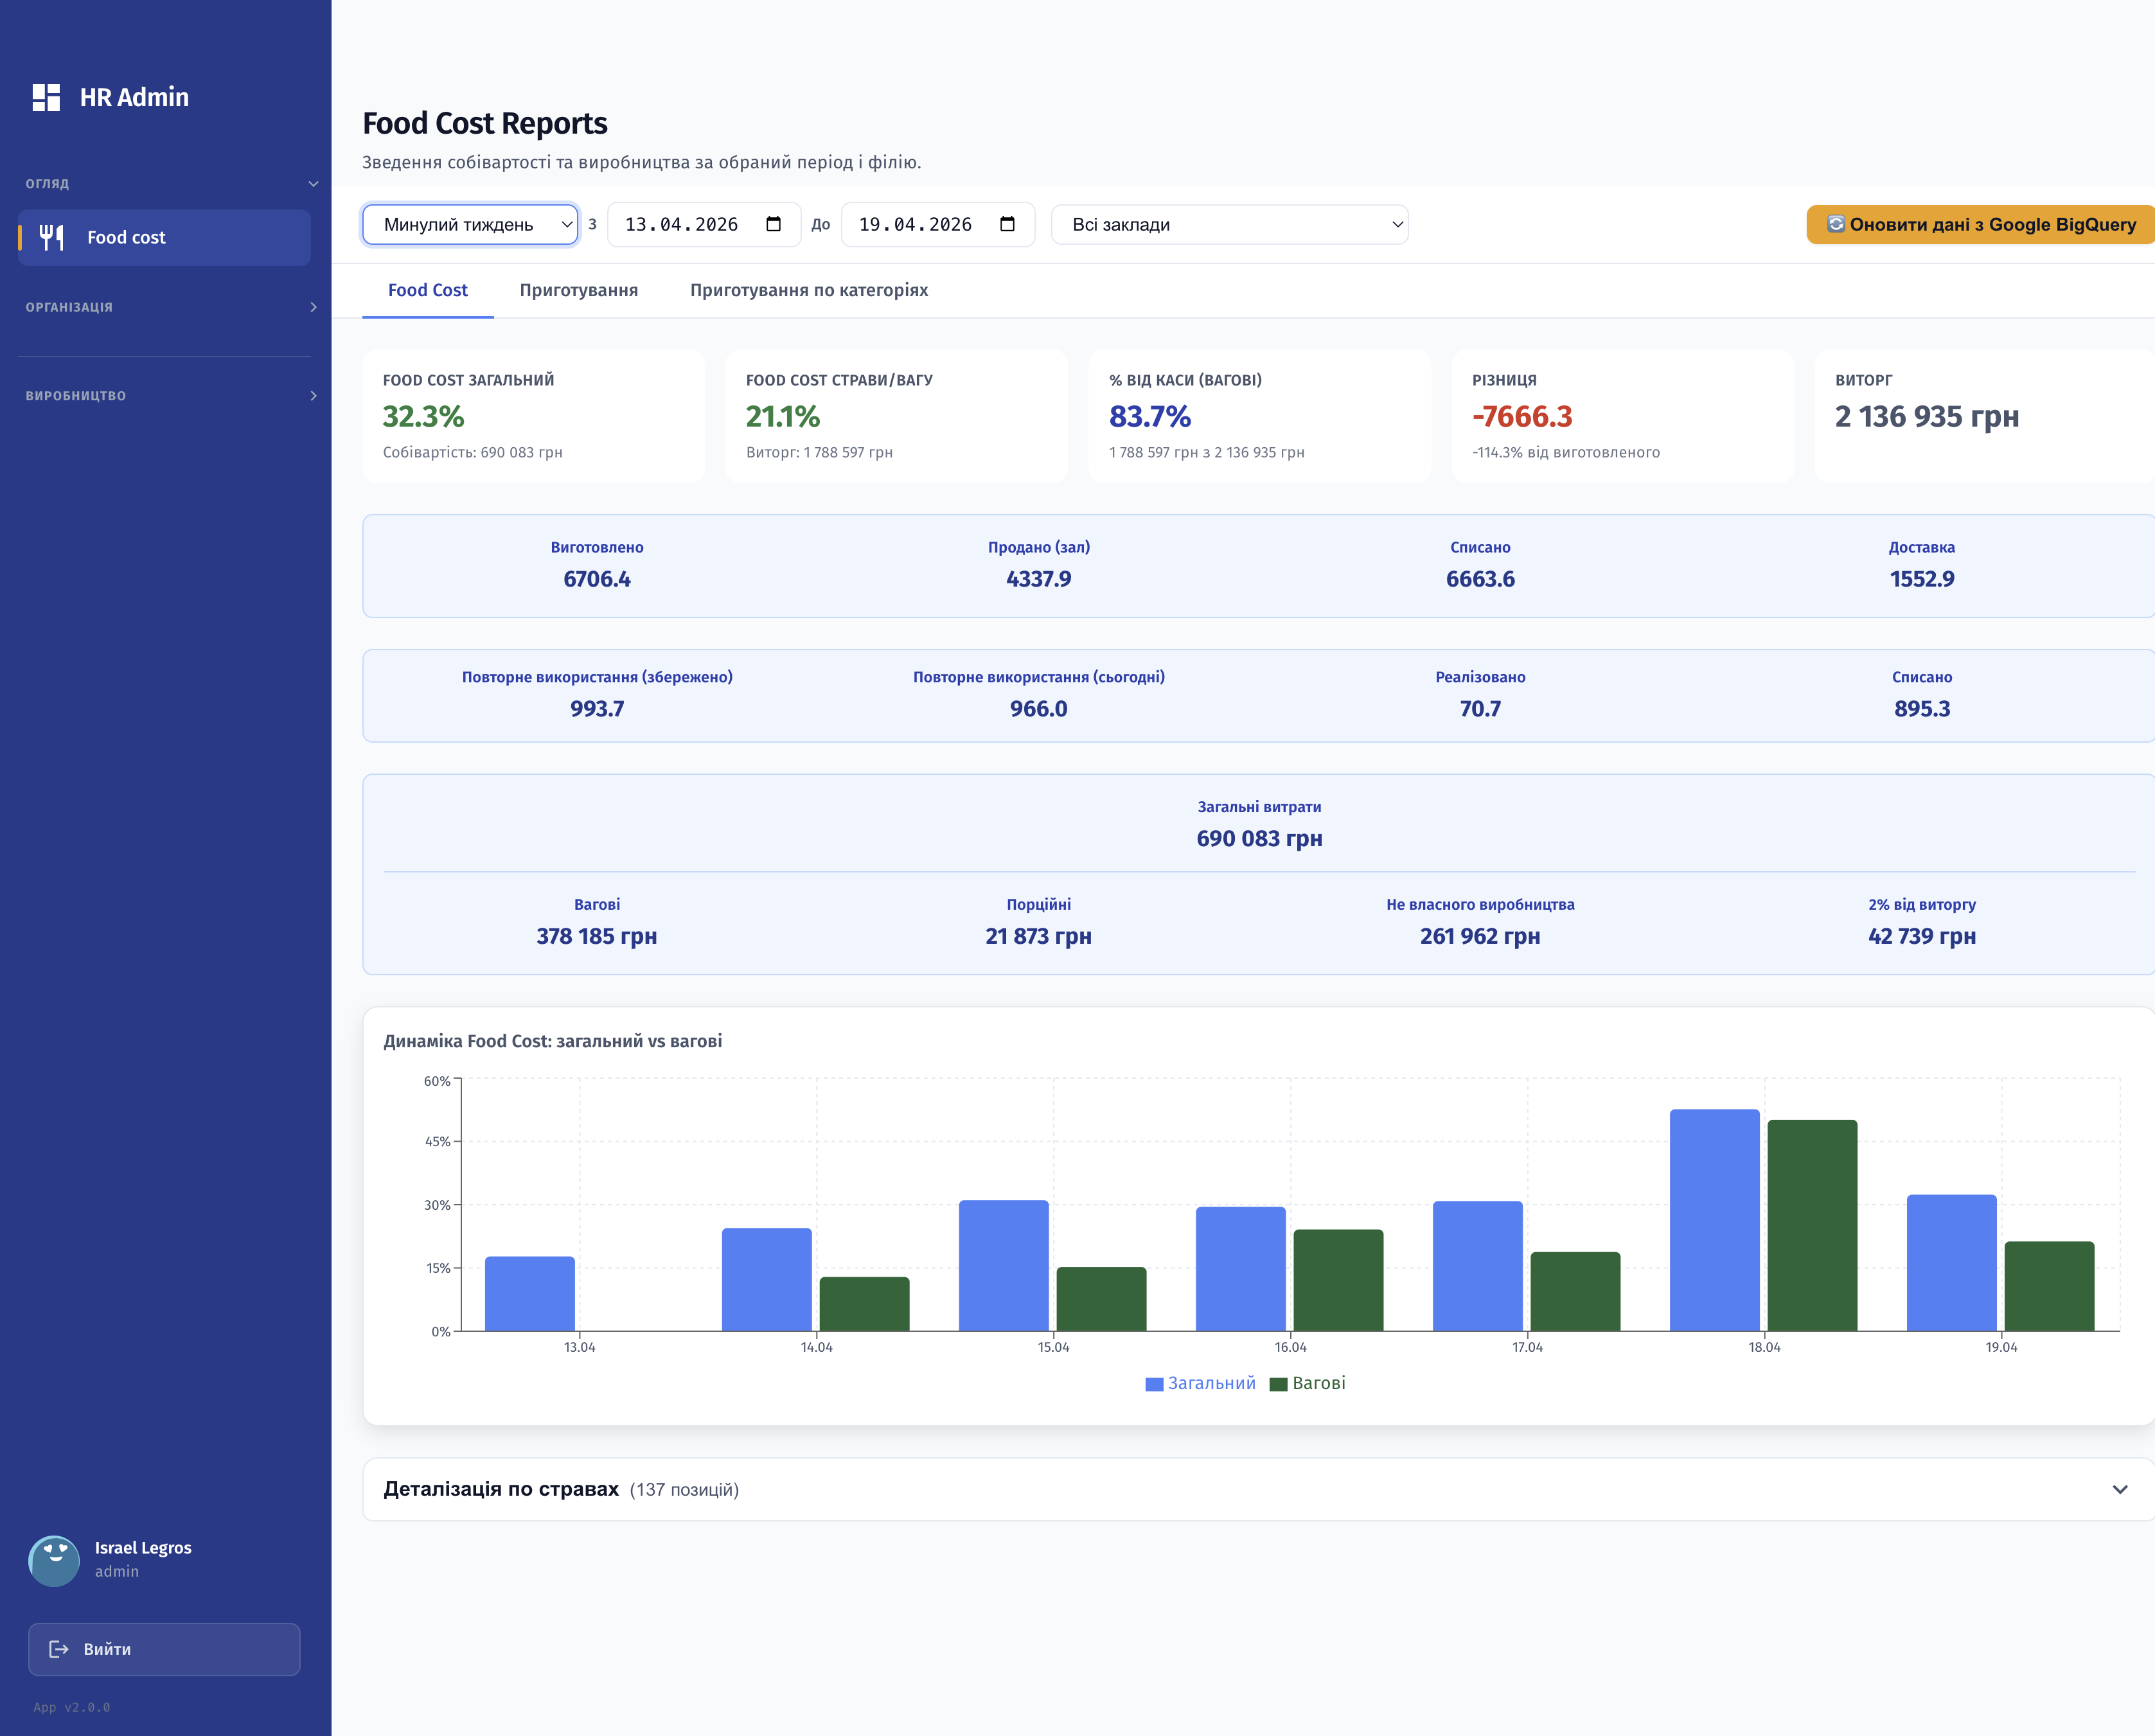Open the Food cost sidebar item
Image resolution: width=2155 pixels, height=1736 pixels.
coord(164,237)
